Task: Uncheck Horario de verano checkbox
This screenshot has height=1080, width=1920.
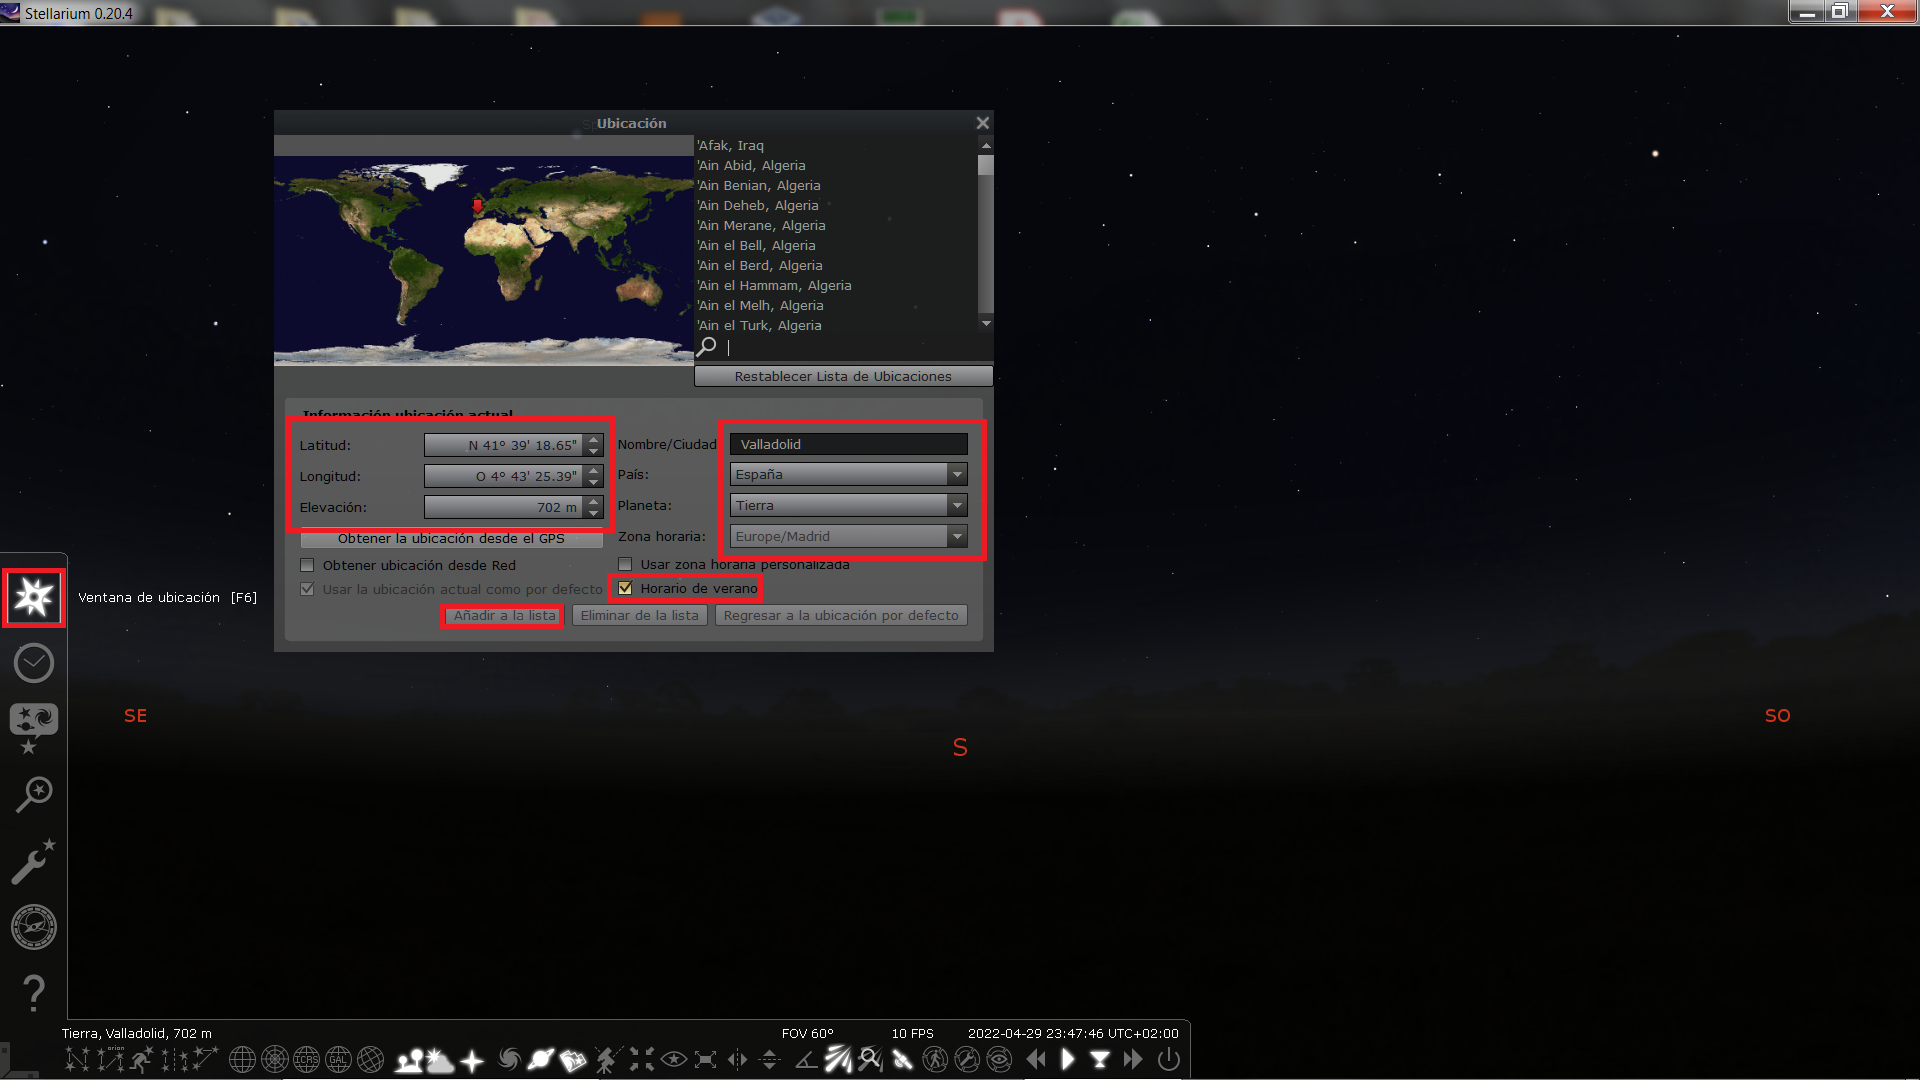Action: [x=625, y=588]
